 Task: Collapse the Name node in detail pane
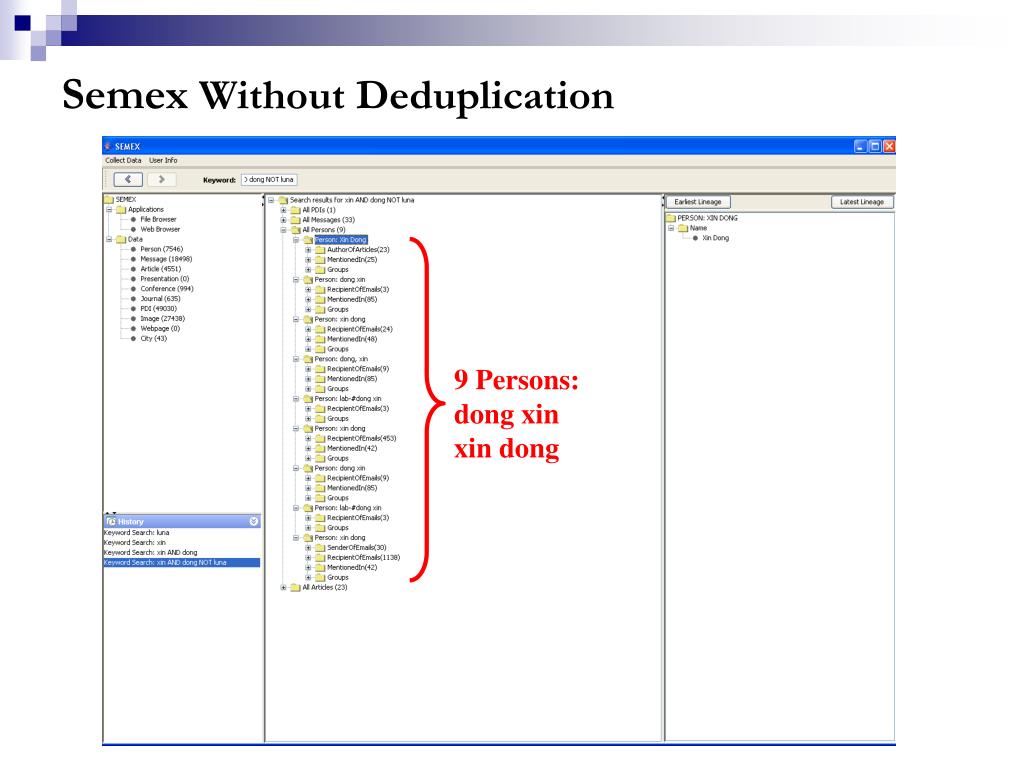pos(671,229)
